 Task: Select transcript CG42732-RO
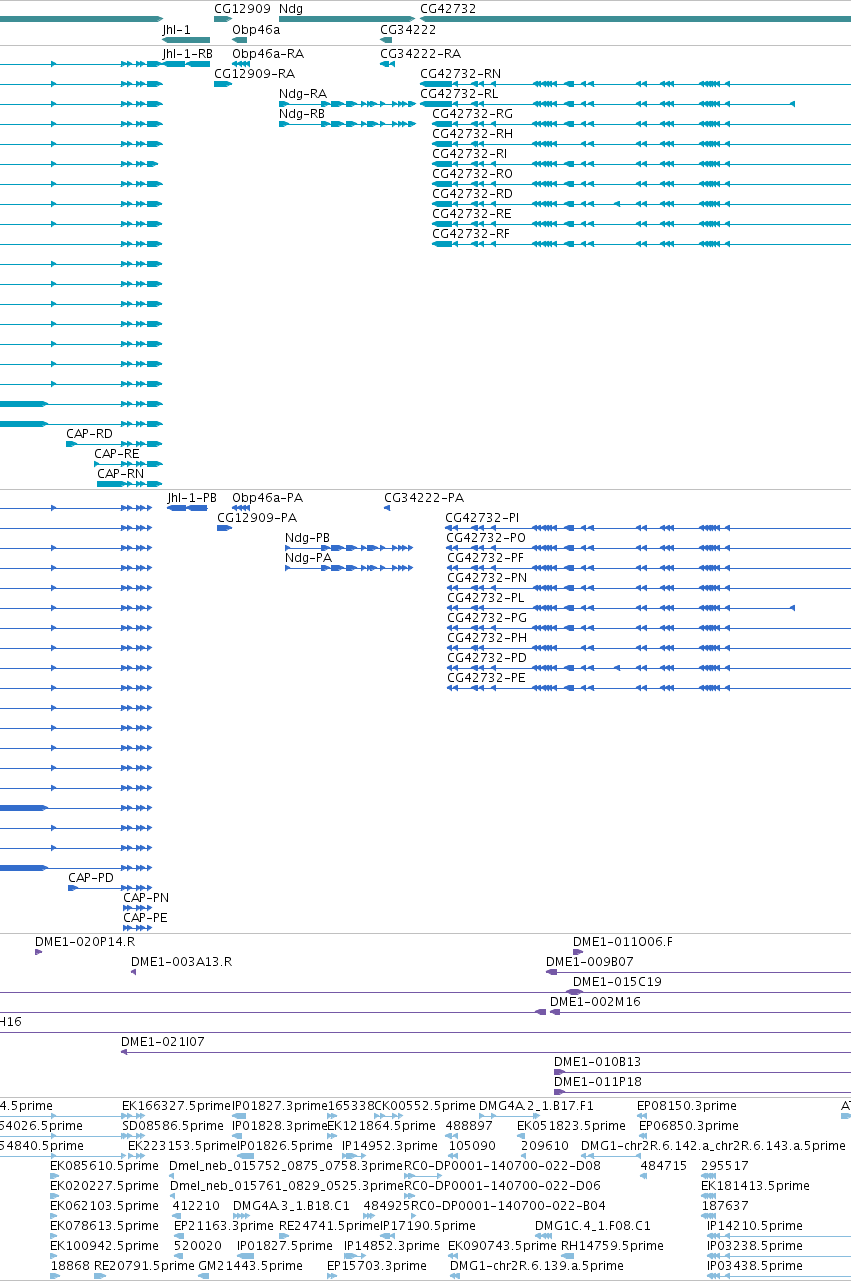click(x=472, y=174)
